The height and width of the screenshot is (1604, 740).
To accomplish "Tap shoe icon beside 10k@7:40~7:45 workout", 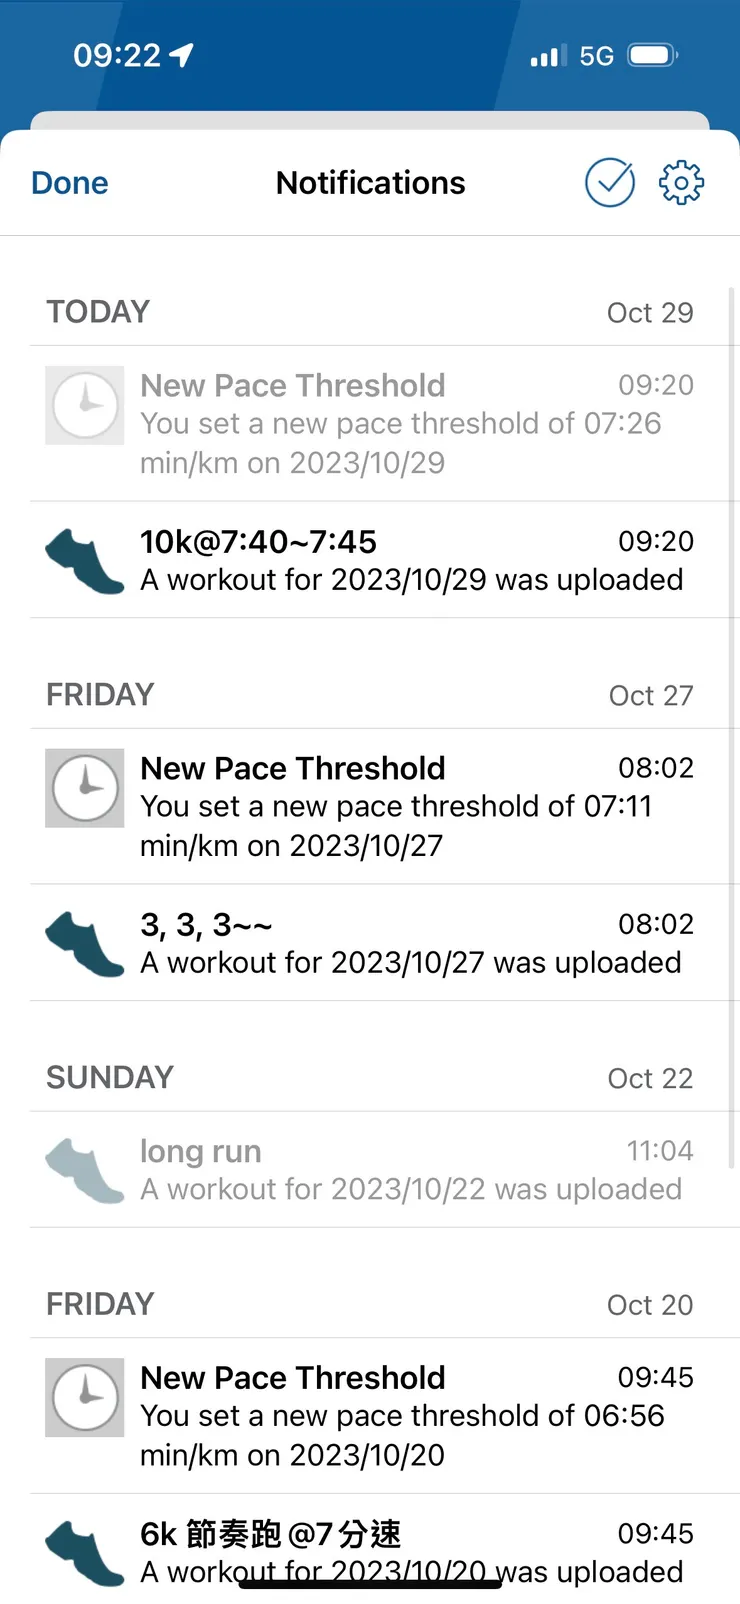I will (x=85, y=561).
